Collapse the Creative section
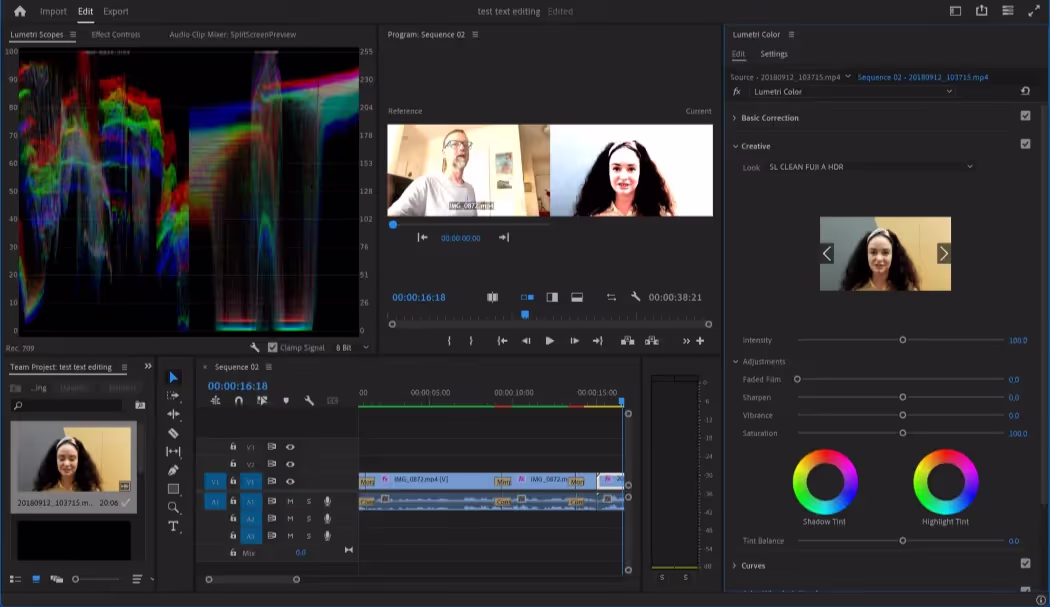This screenshot has height=607, width=1050. pos(735,146)
